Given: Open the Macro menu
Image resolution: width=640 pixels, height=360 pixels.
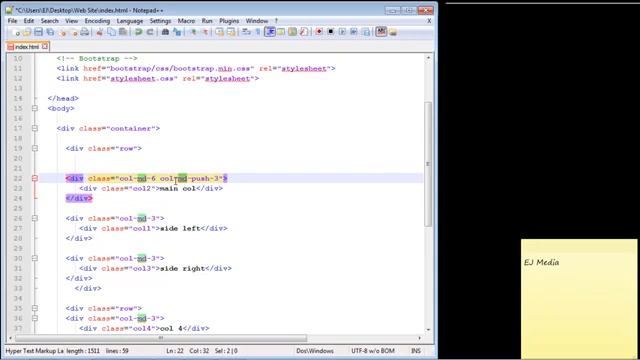Looking at the screenshot, I should 186,21.
